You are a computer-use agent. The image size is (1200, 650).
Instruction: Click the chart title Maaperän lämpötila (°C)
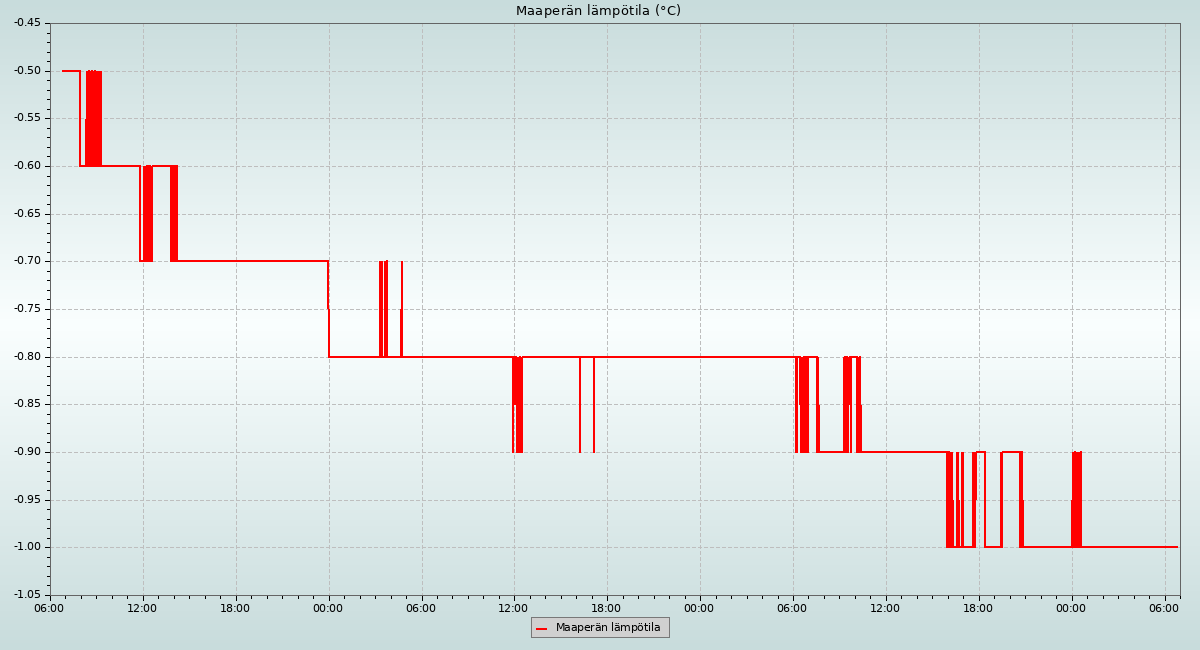pos(598,11)
